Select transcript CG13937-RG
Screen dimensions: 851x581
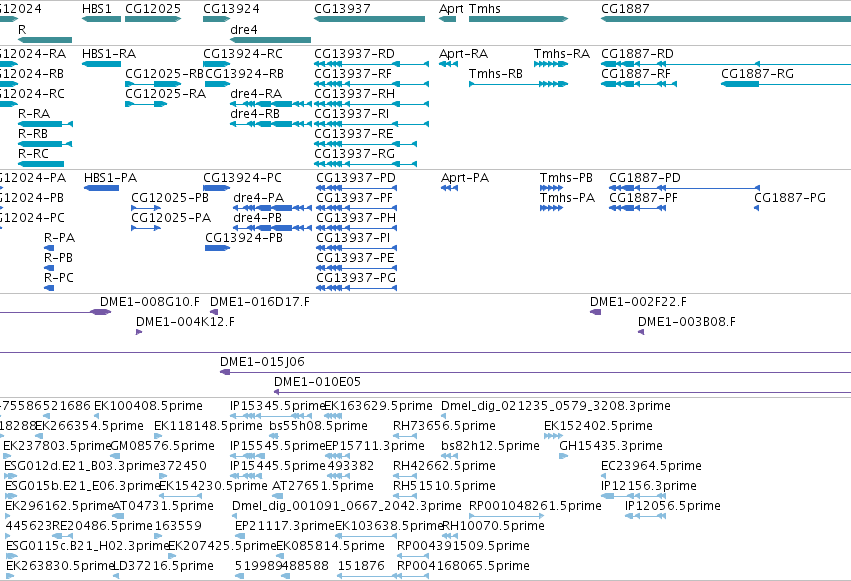pyautogui.click(x=366, y=164)
